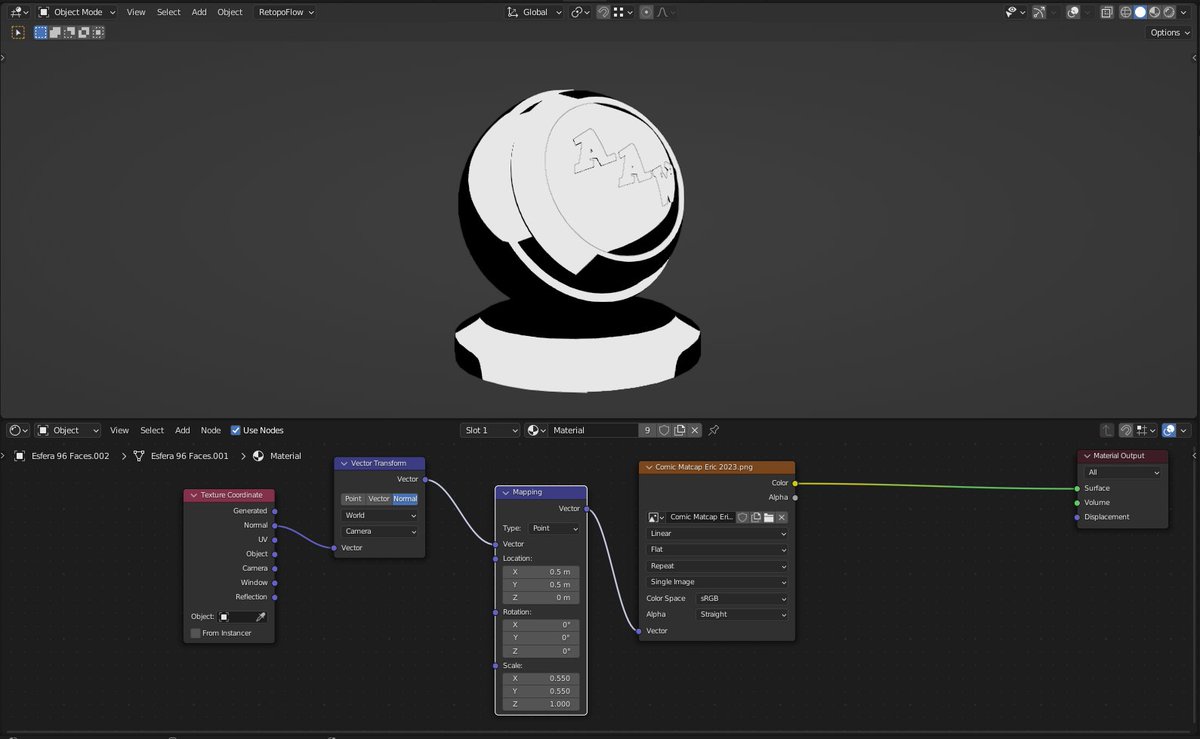Toggle viewport gizmos display
Image resolution: width=1200 pixels, height=739 pixels.
[x=1039, y=12]
